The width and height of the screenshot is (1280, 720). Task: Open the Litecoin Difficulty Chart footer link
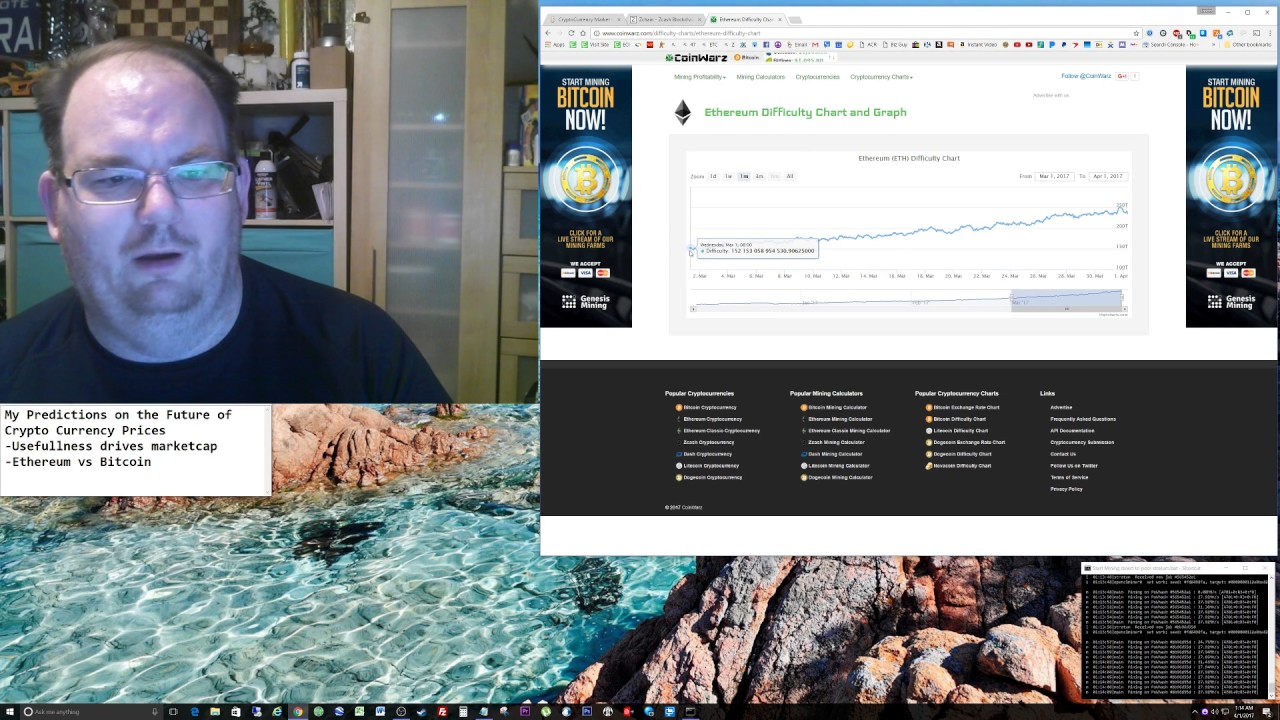point(960,431)
